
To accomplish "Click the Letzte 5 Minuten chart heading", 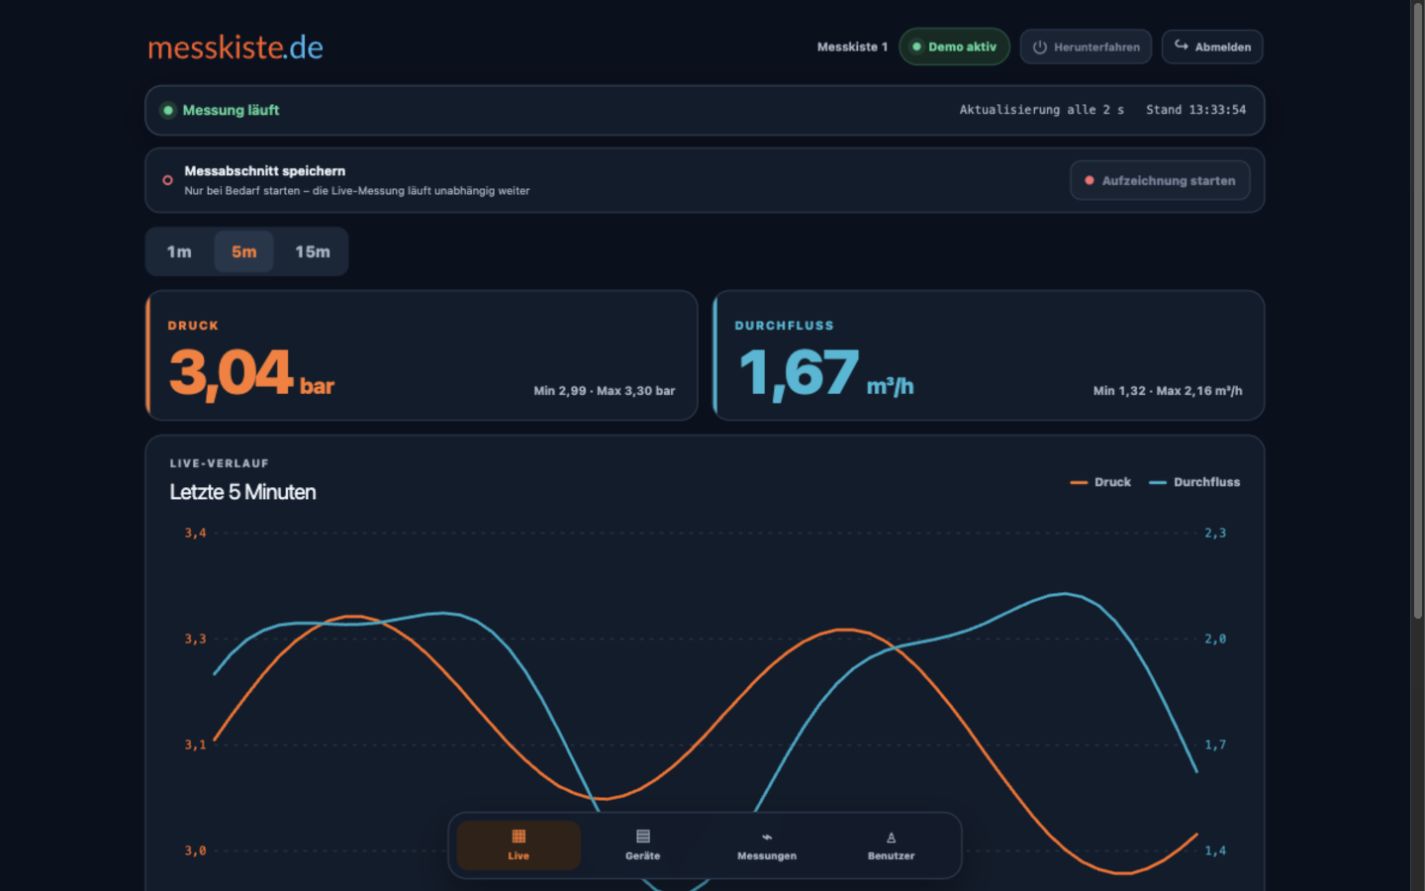I will pyautogui.click(x=243, y=492).
